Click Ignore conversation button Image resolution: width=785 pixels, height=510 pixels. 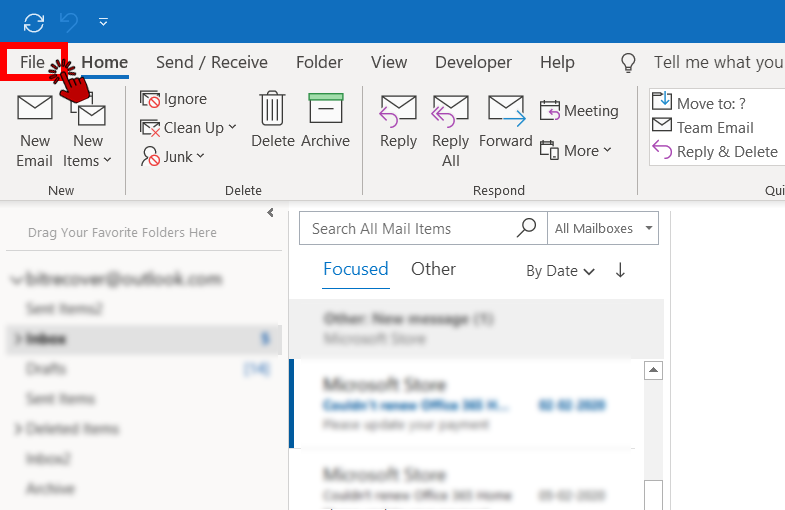pyautogui.click(x=173, y=99)
